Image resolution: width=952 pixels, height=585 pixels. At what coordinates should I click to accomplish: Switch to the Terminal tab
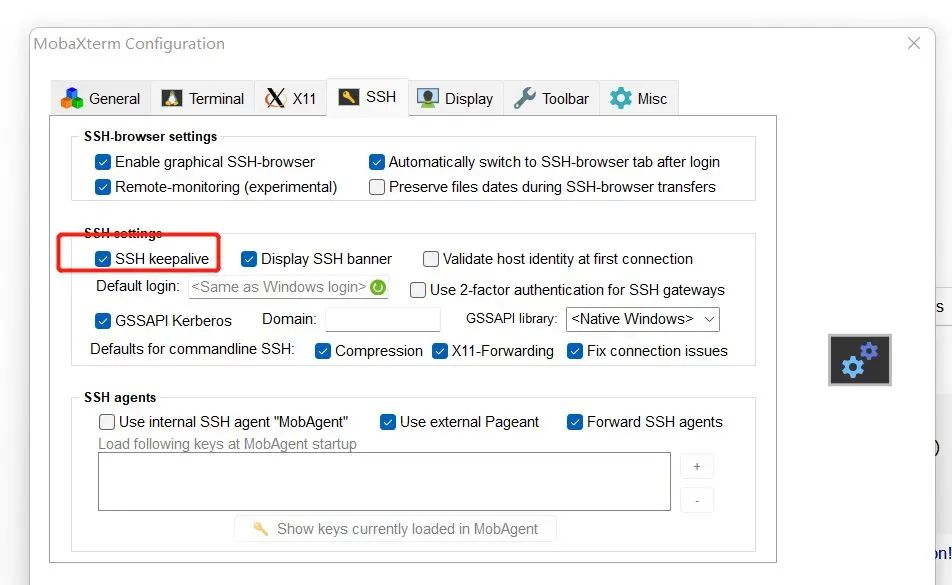[203, 98]
